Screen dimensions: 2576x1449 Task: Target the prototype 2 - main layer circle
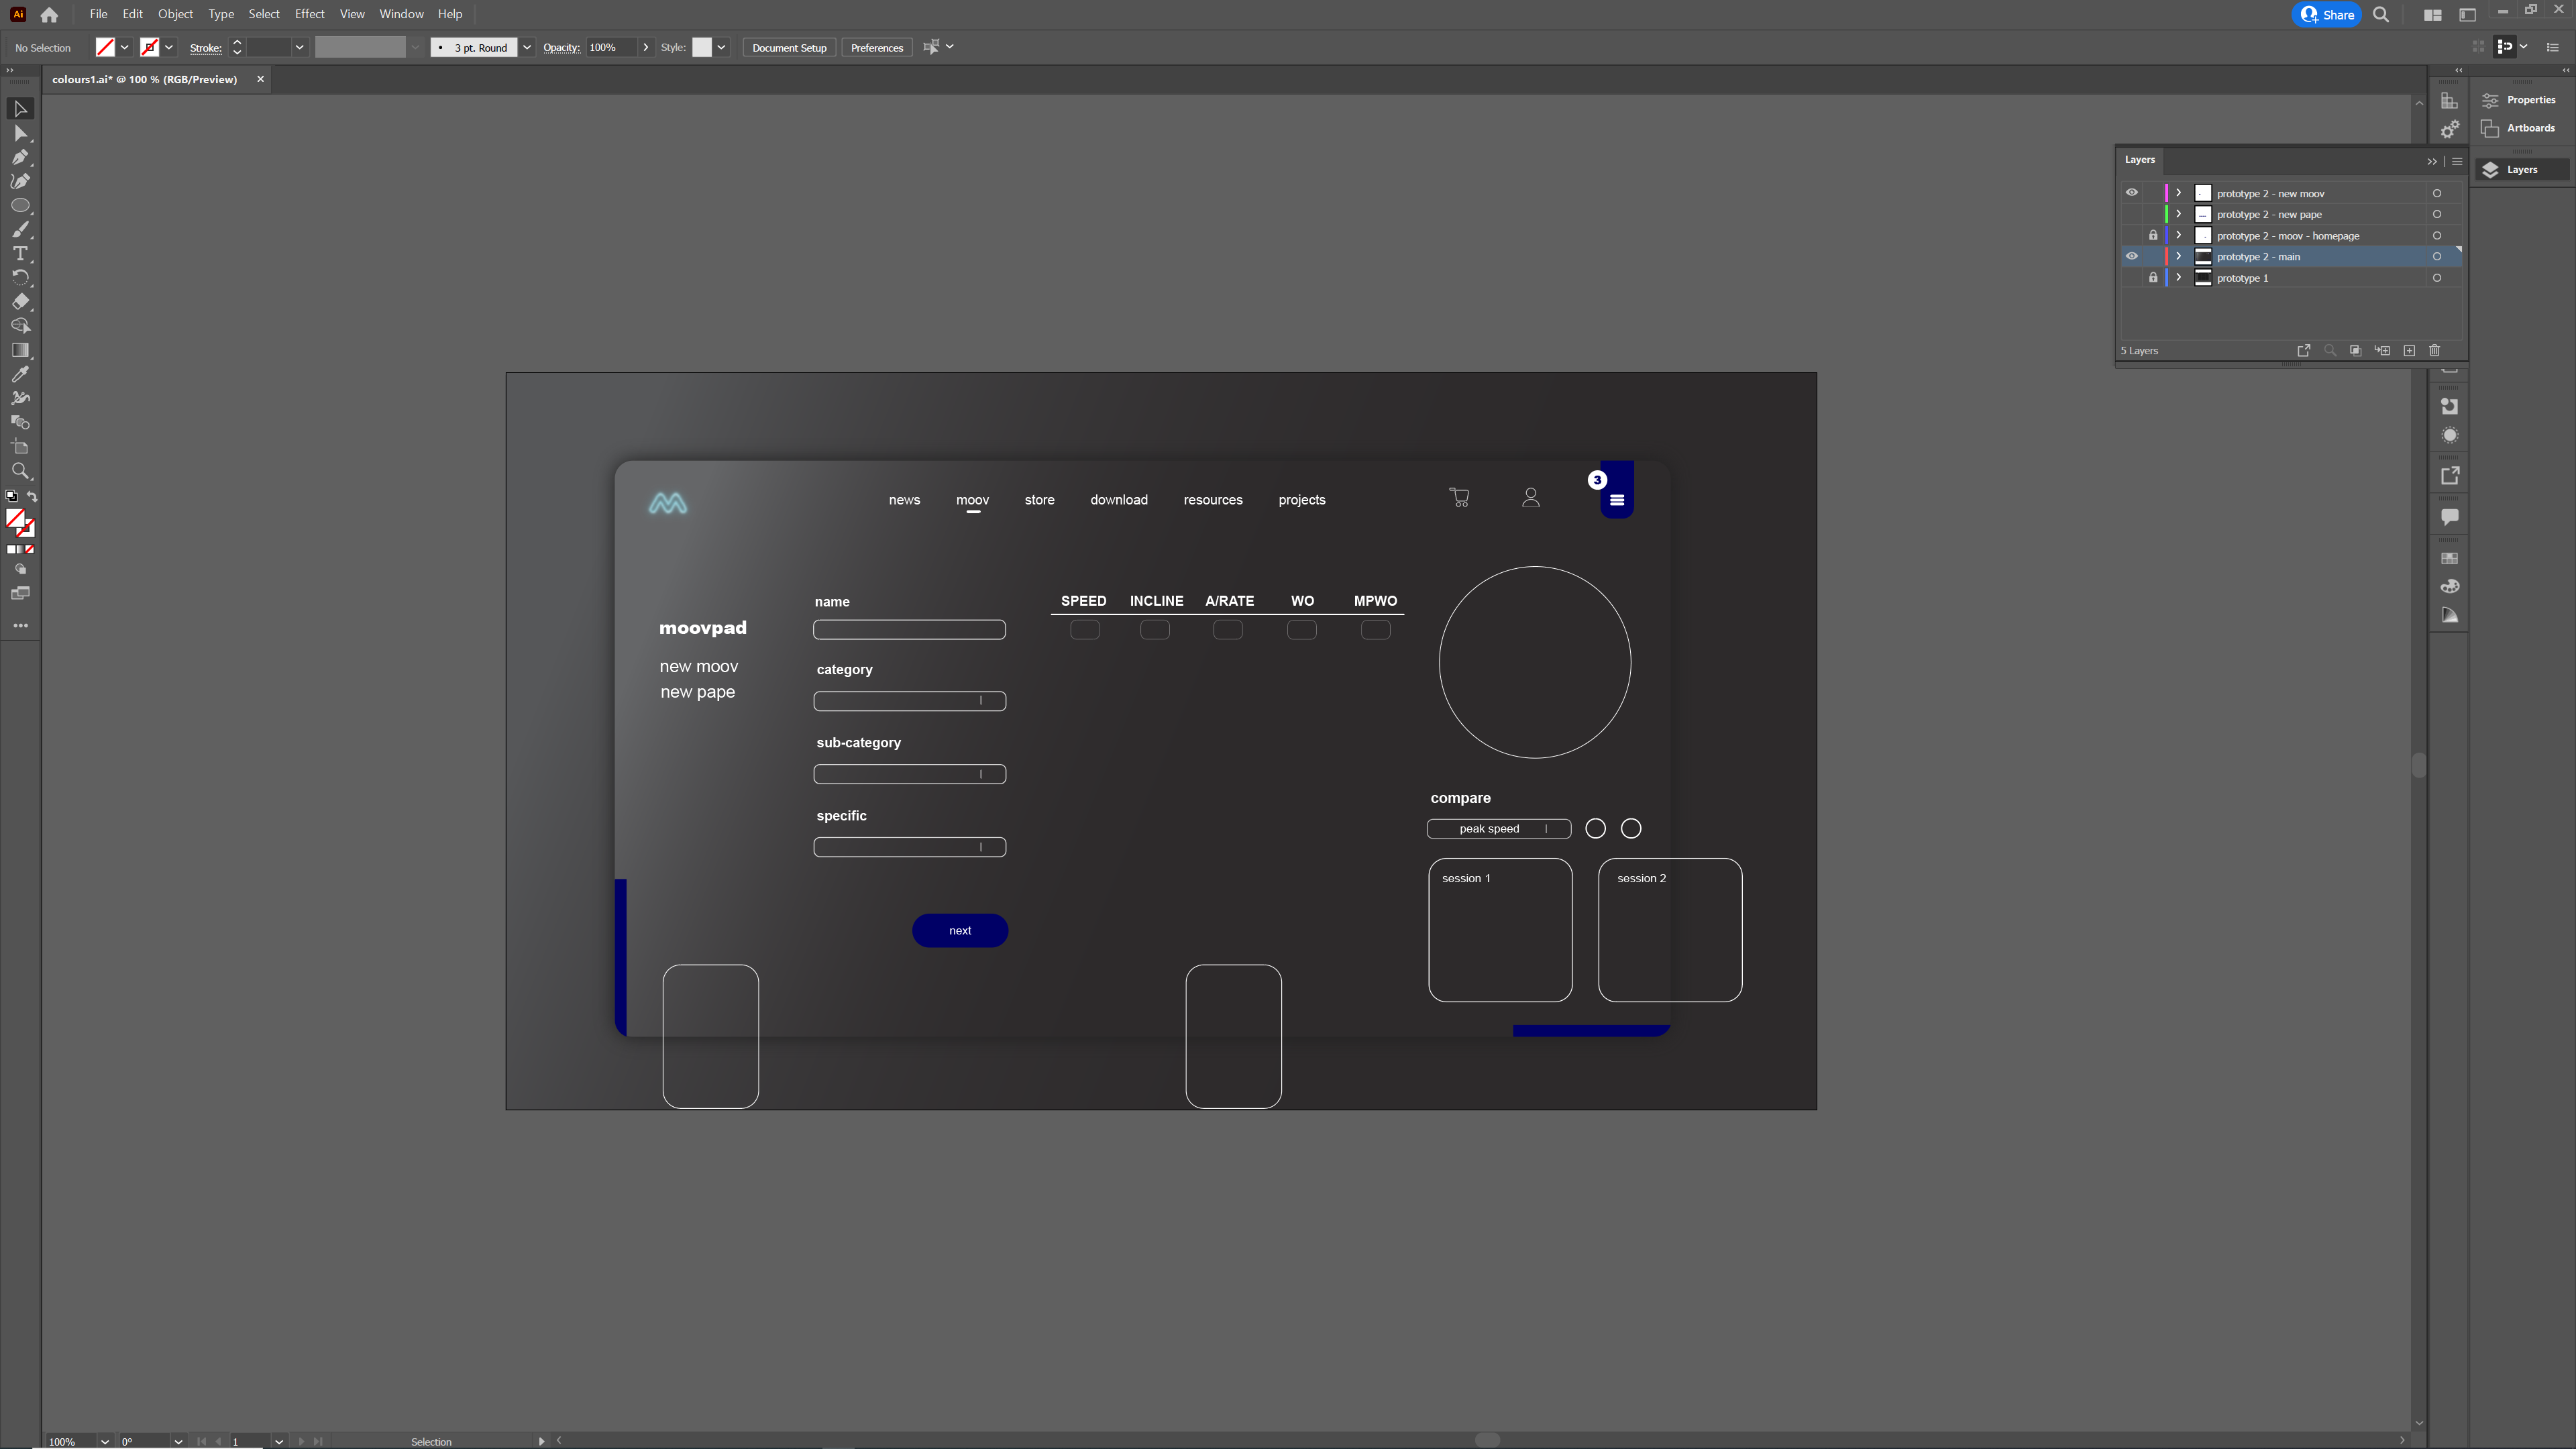2437,257
